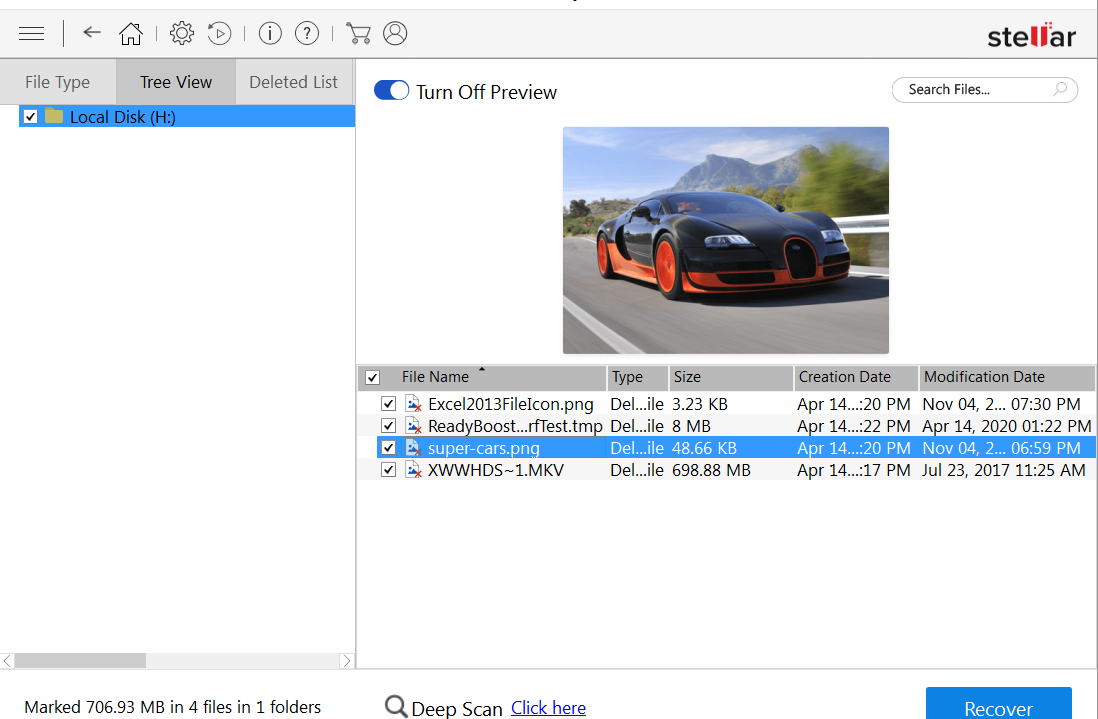Click the 48.66 KB size cell
The height and width of the screenshot is (719, 1098).
(x=704, y=448)
